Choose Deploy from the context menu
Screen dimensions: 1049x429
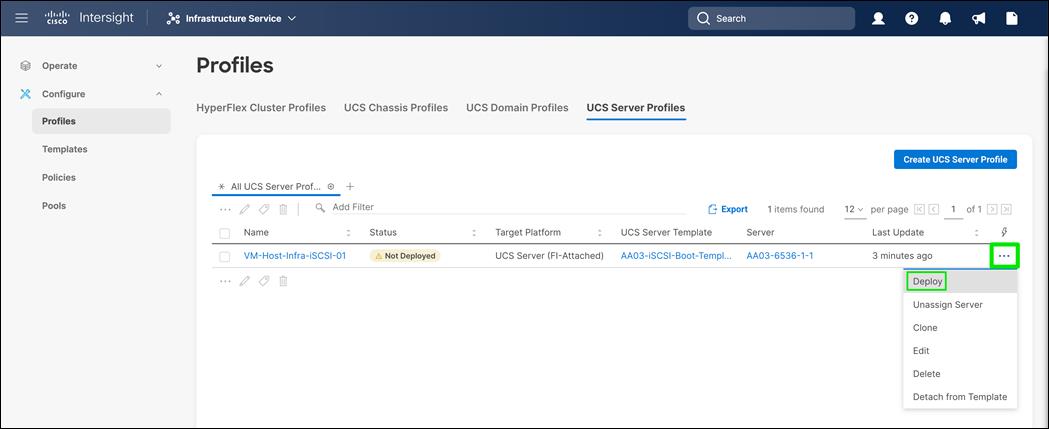[960, 282]
